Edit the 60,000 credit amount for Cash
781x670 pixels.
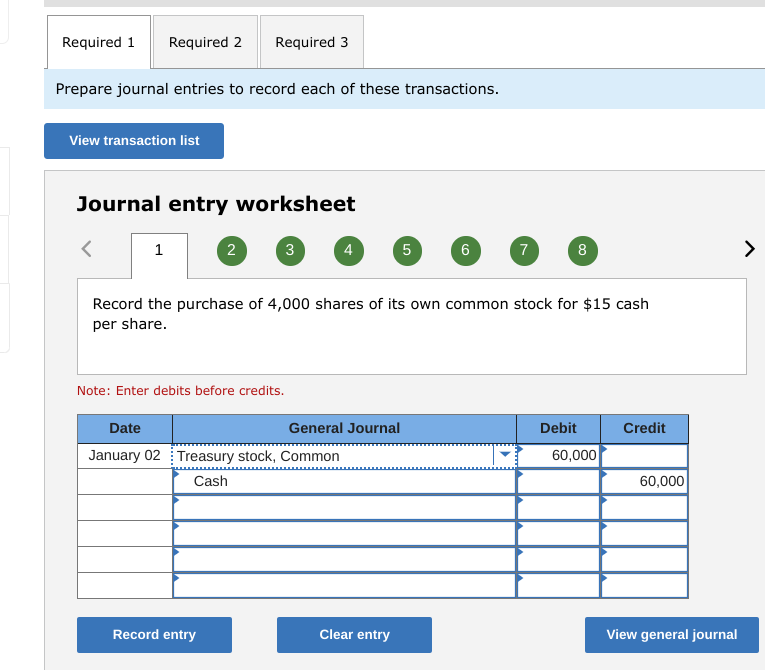coord(645,481)
